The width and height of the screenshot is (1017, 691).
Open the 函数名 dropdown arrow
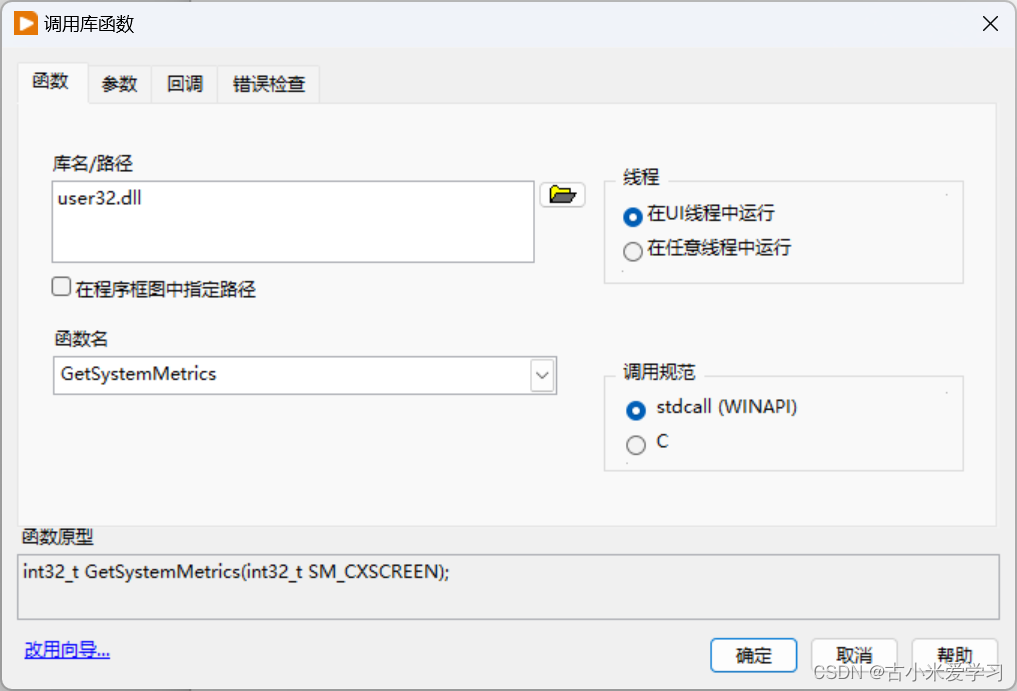pos(542,375)
